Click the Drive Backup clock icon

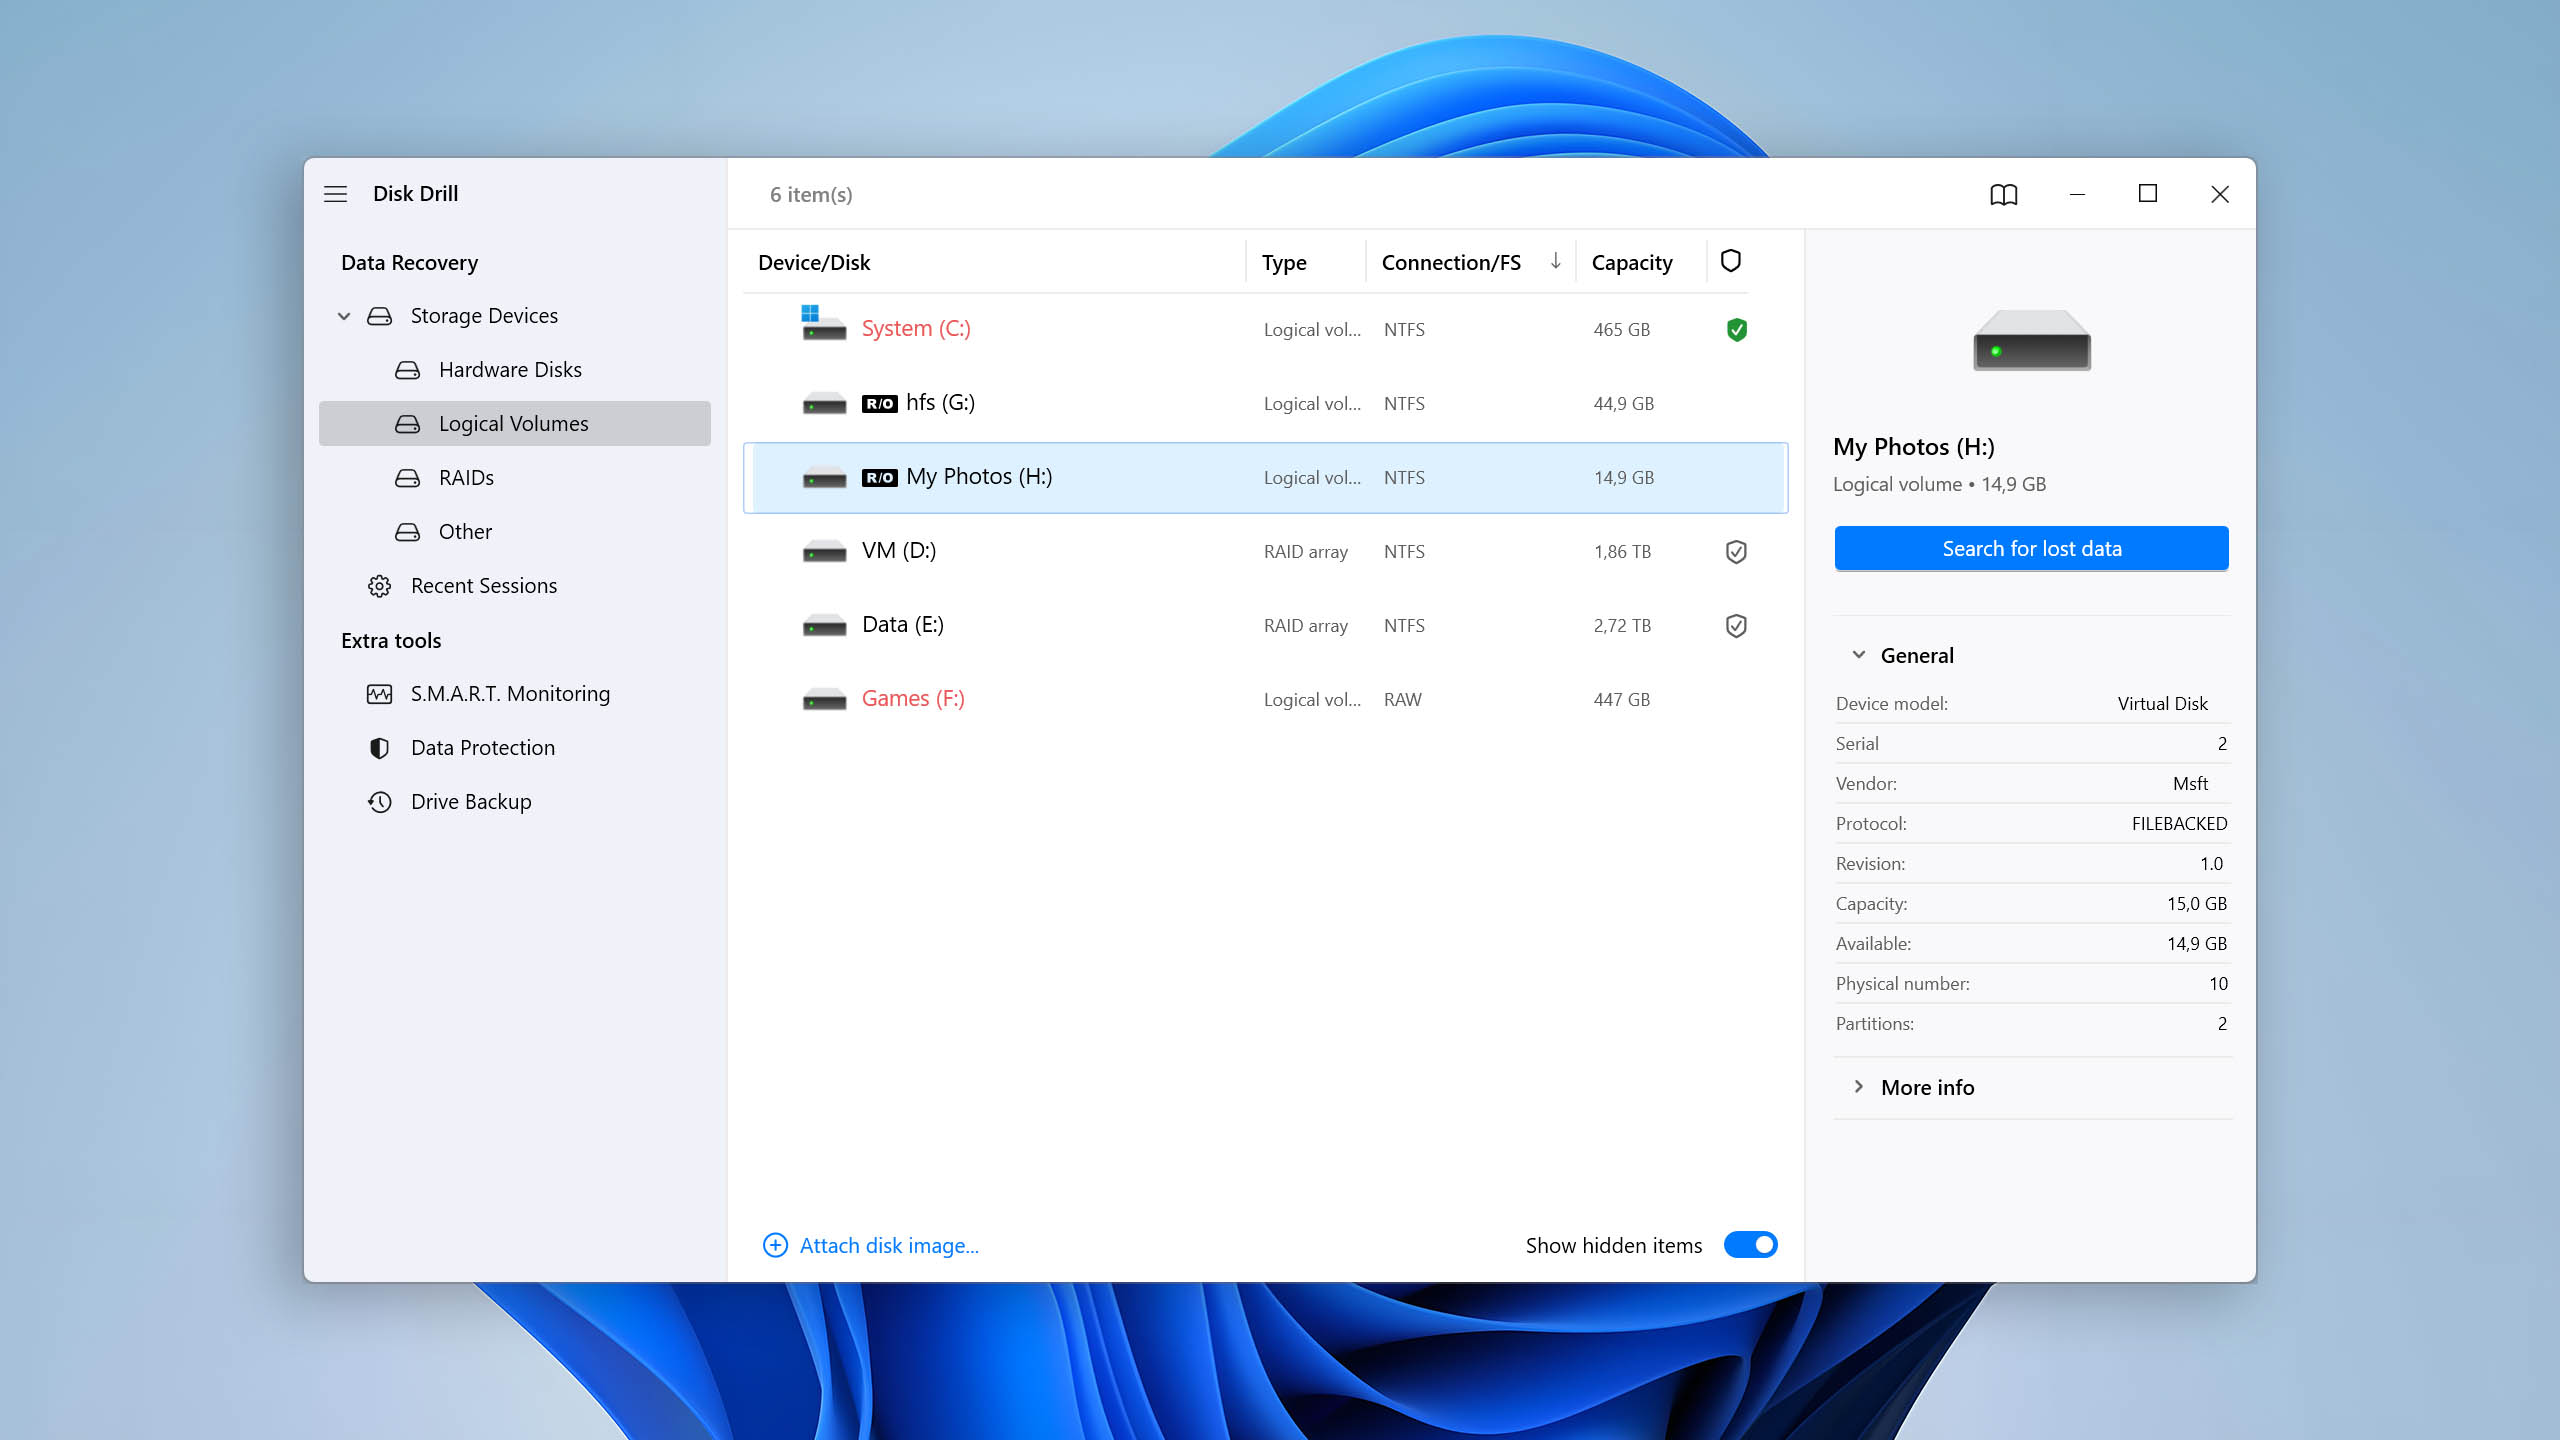(379, 802)
